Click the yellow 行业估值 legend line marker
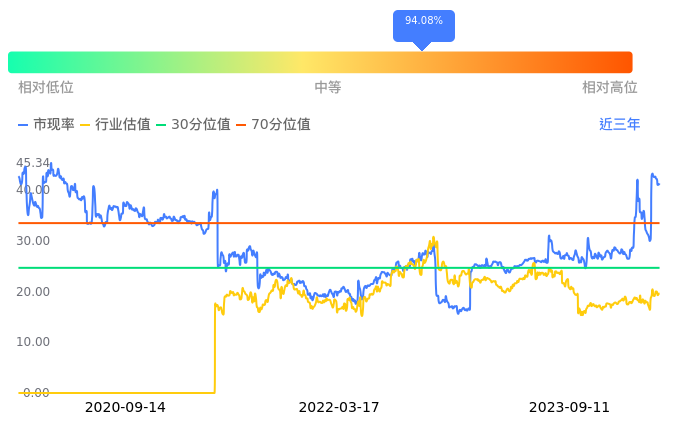This screenshot has width=686, height=442. (85, 125)
